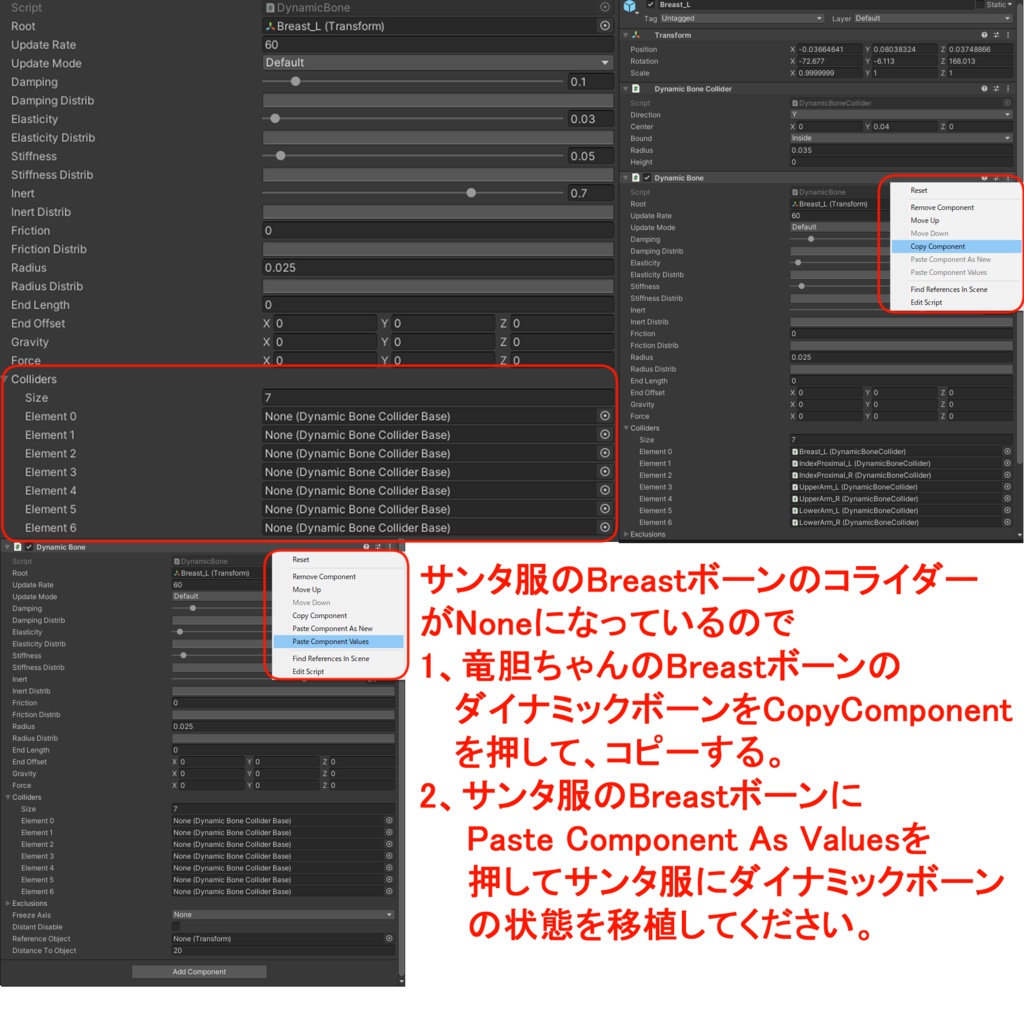Open three-dot menu on lower inspector's Dynamic Bone header

(x=390, y=547)
